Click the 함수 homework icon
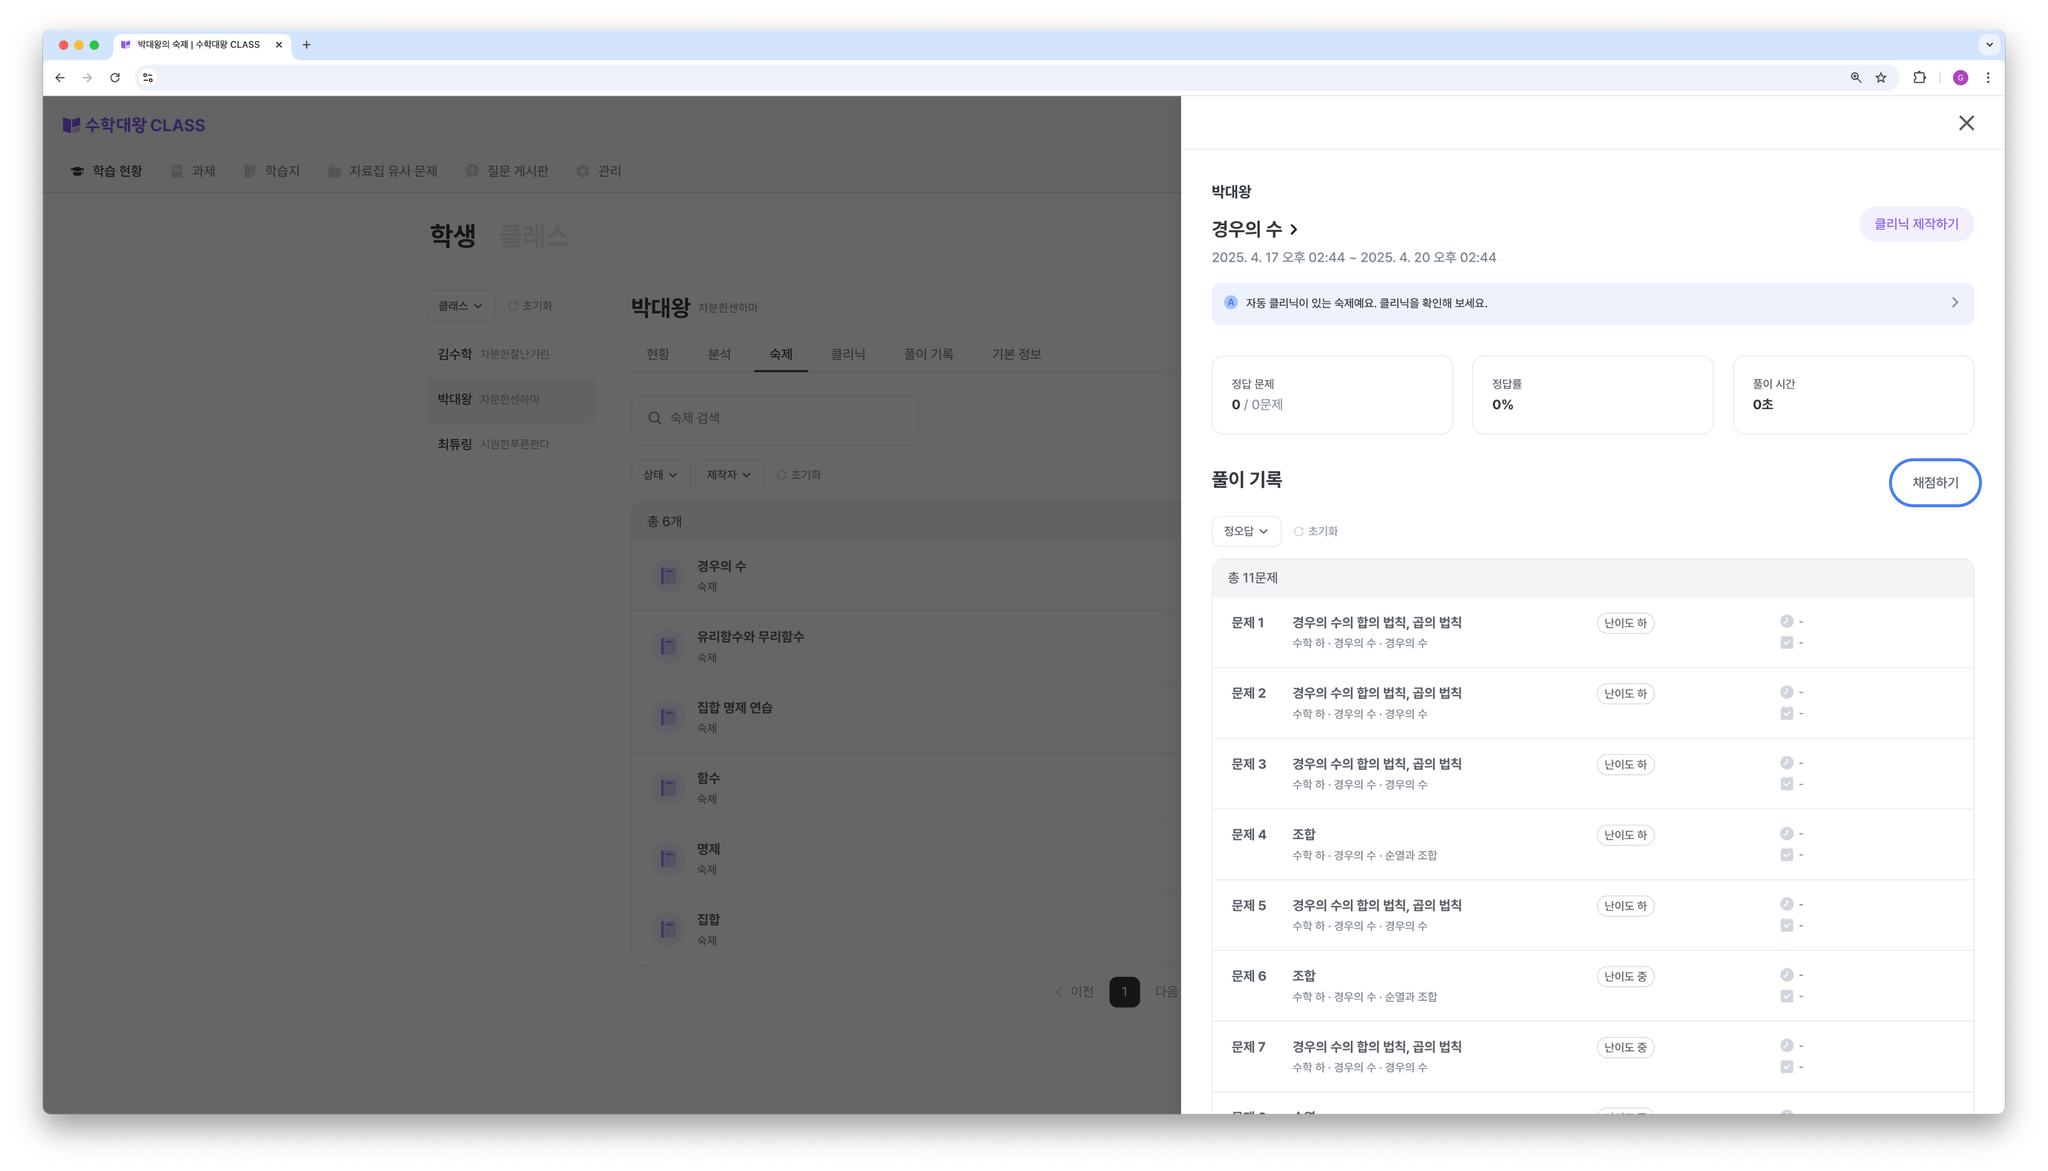 (x=667, y=788)
